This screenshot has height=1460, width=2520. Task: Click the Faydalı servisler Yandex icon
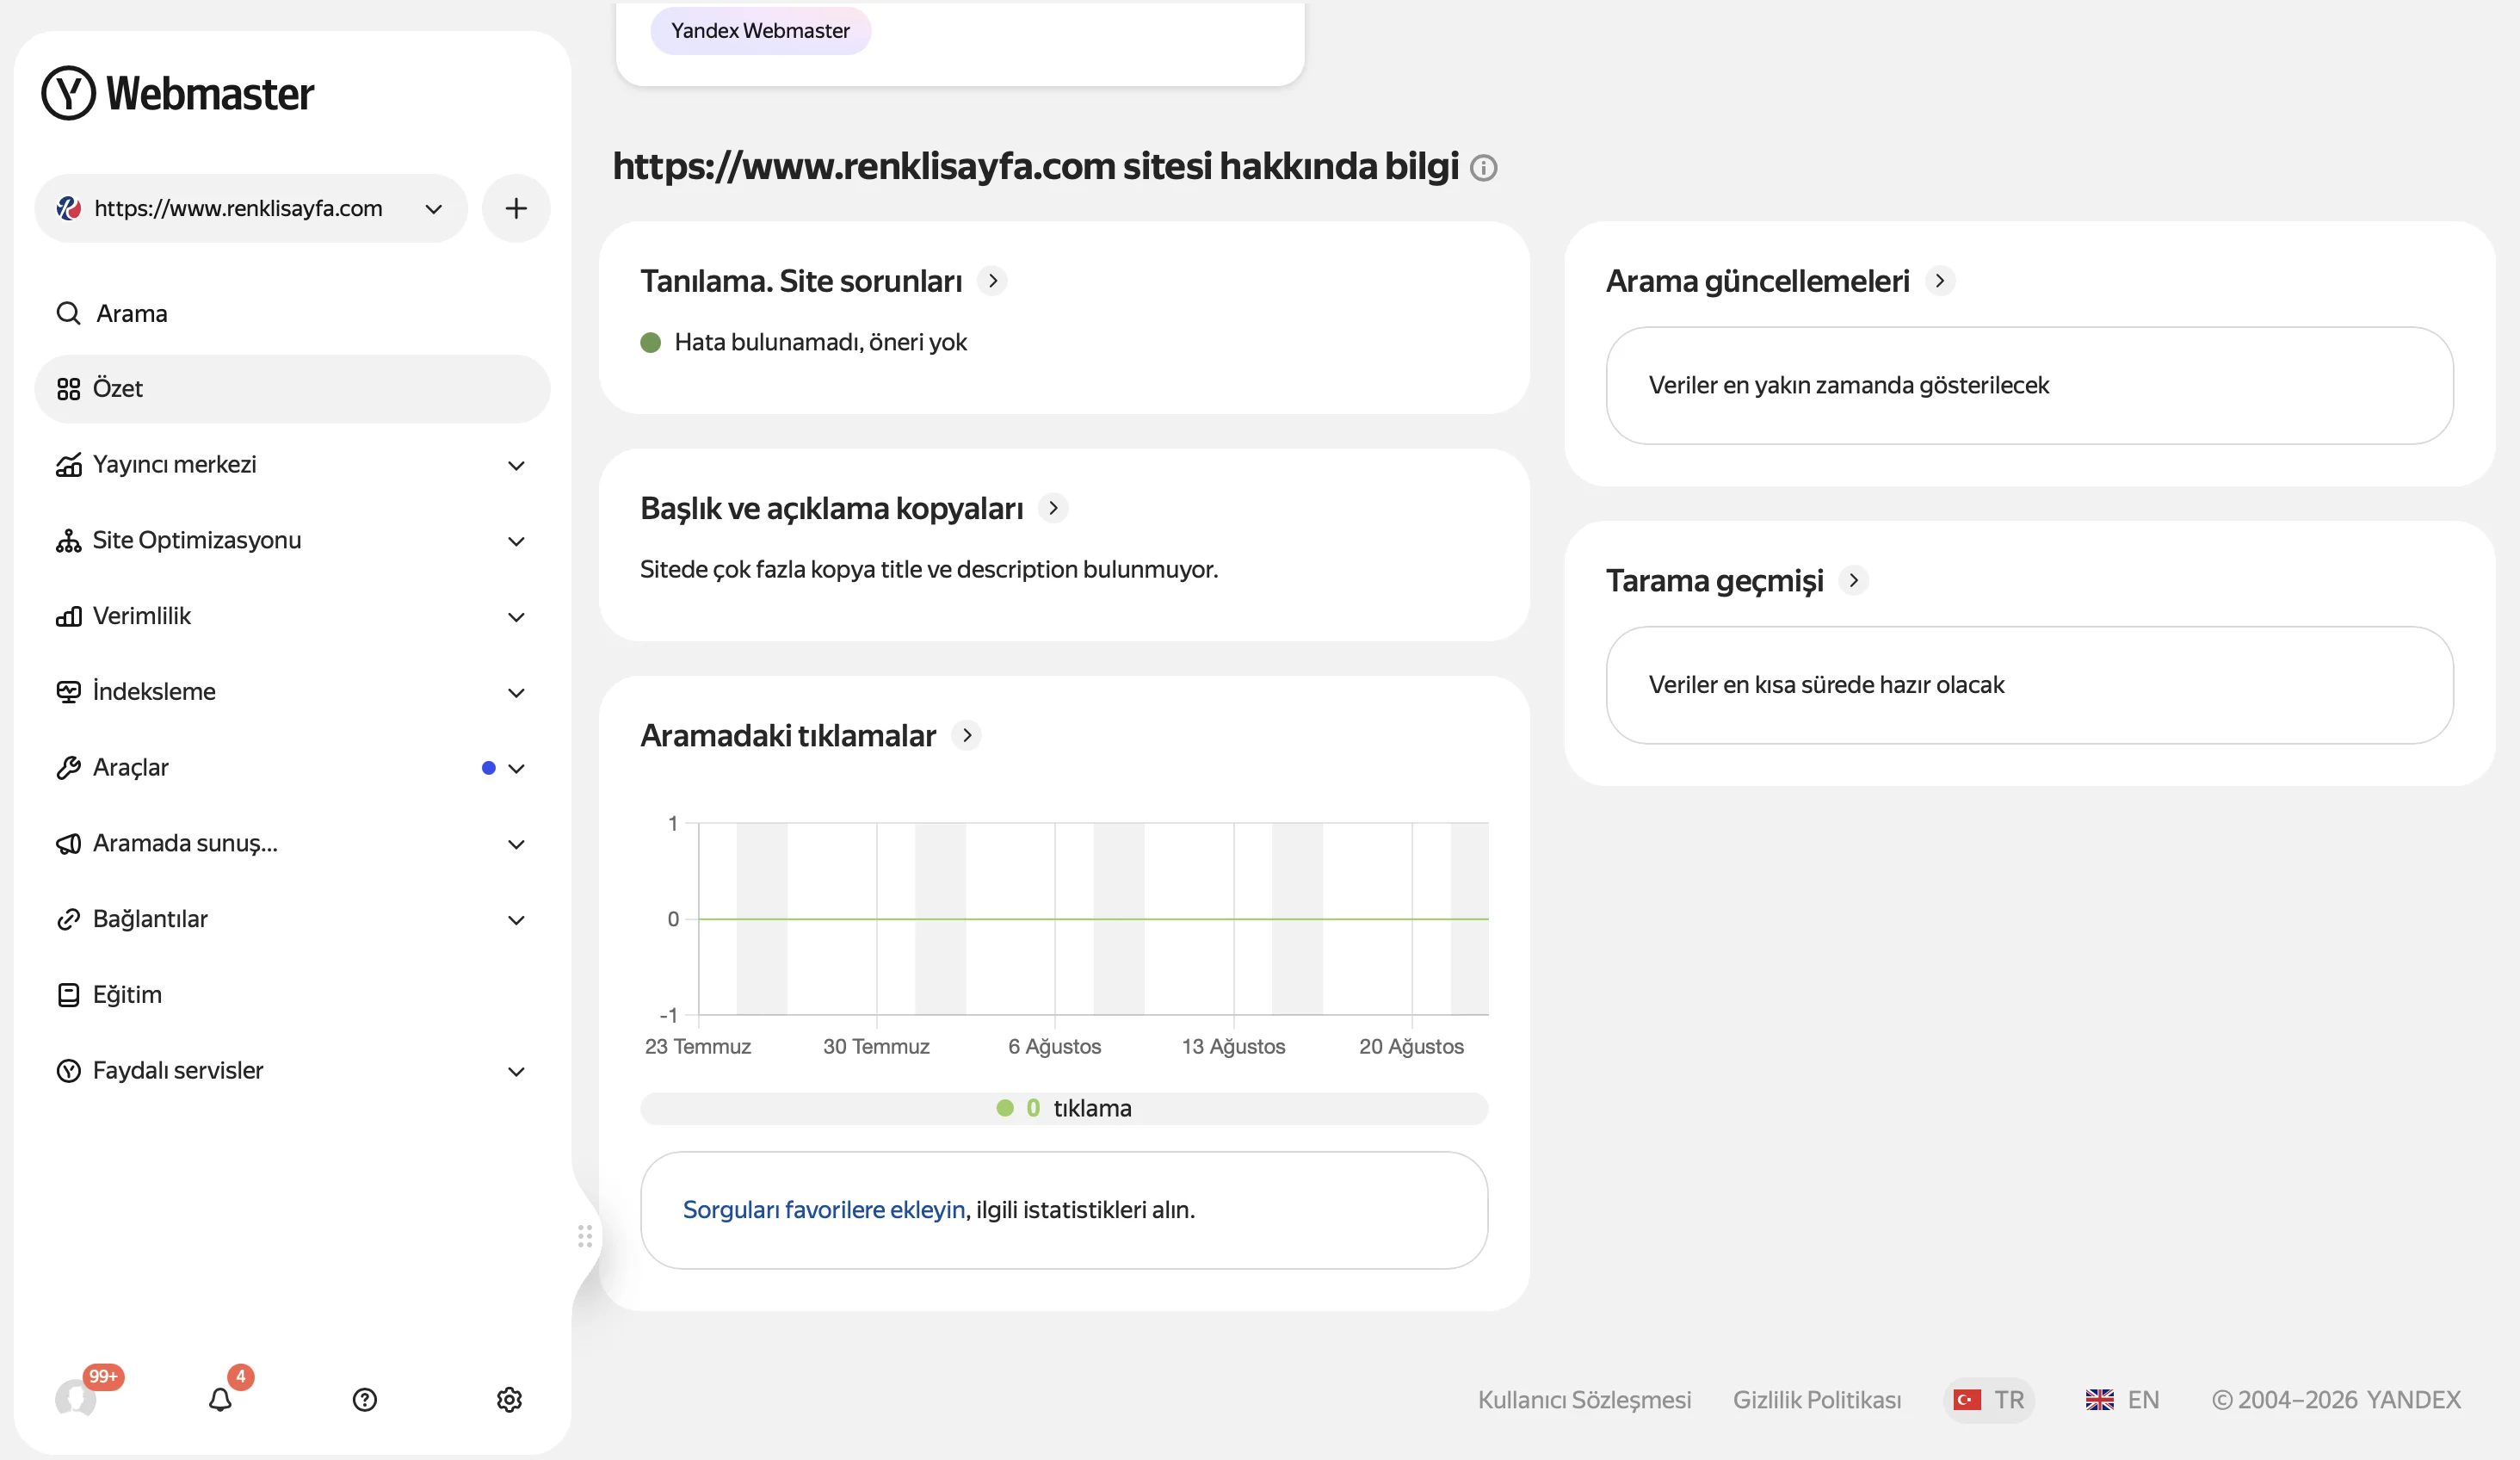68,1071
